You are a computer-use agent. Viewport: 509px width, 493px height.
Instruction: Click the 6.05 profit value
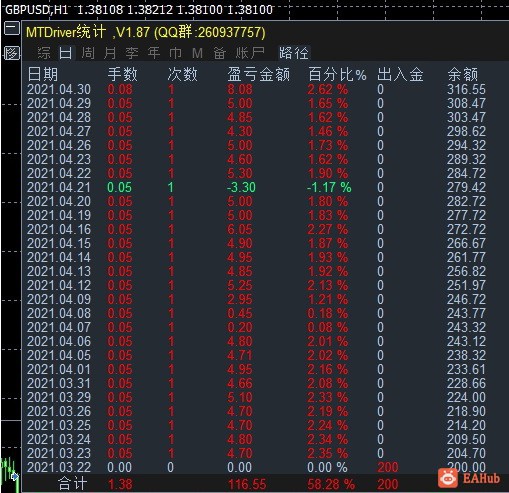240,230
